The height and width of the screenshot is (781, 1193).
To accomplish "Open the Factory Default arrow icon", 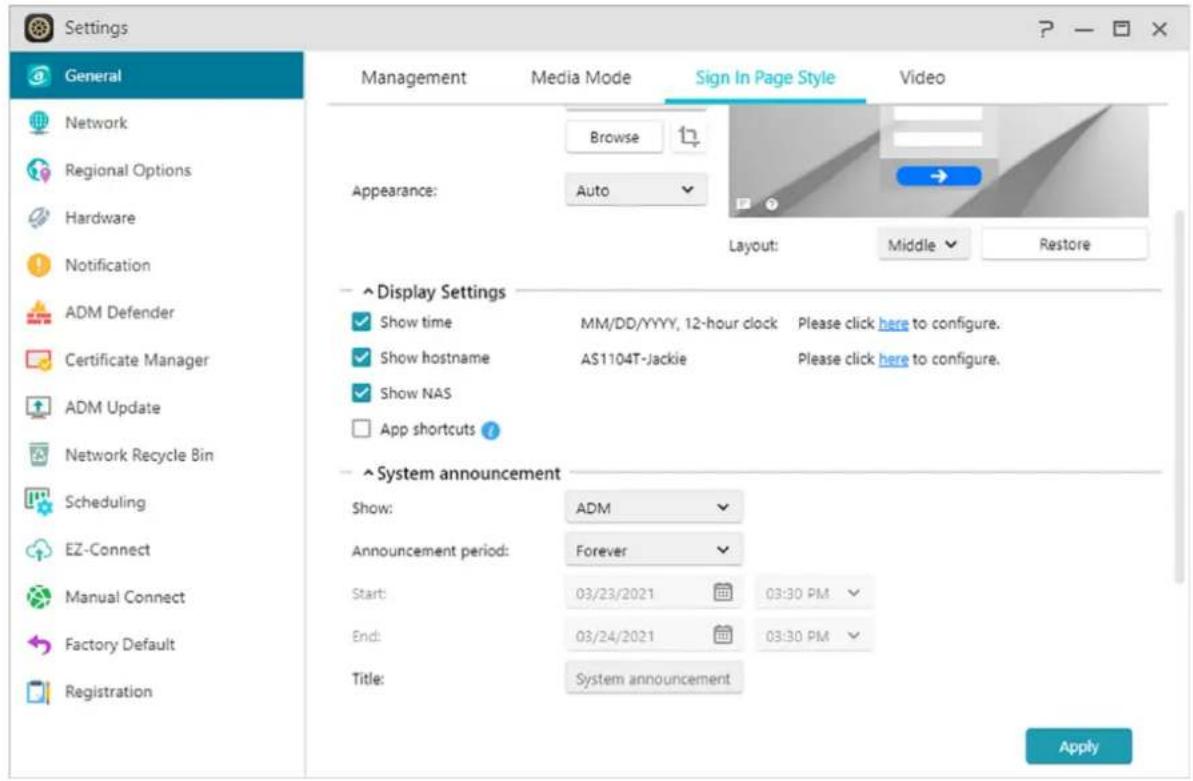I will coord(31,645).
